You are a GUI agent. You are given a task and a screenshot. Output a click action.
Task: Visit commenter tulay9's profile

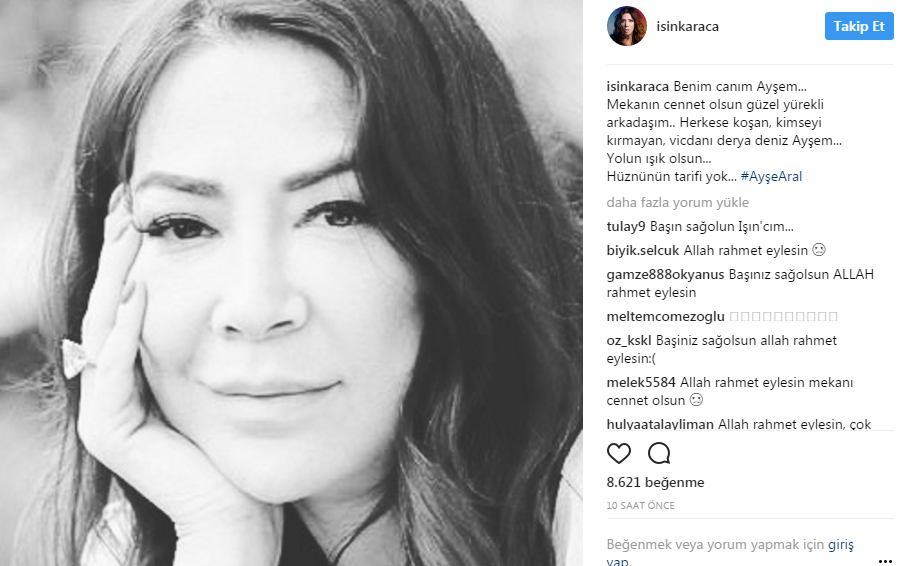click(626, 226)
